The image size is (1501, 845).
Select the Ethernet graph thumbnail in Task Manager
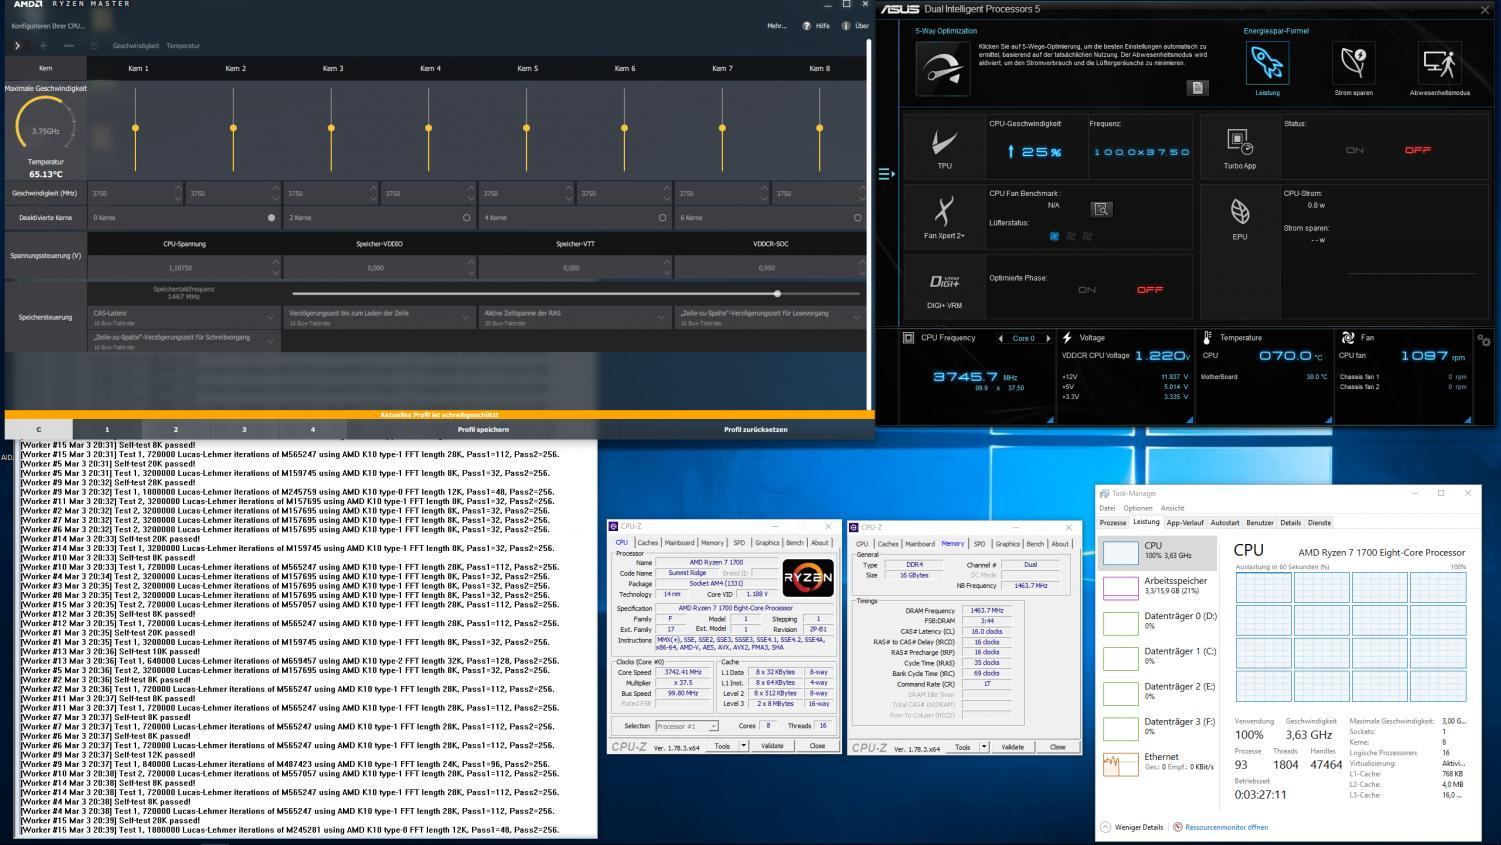(1121, 764)
